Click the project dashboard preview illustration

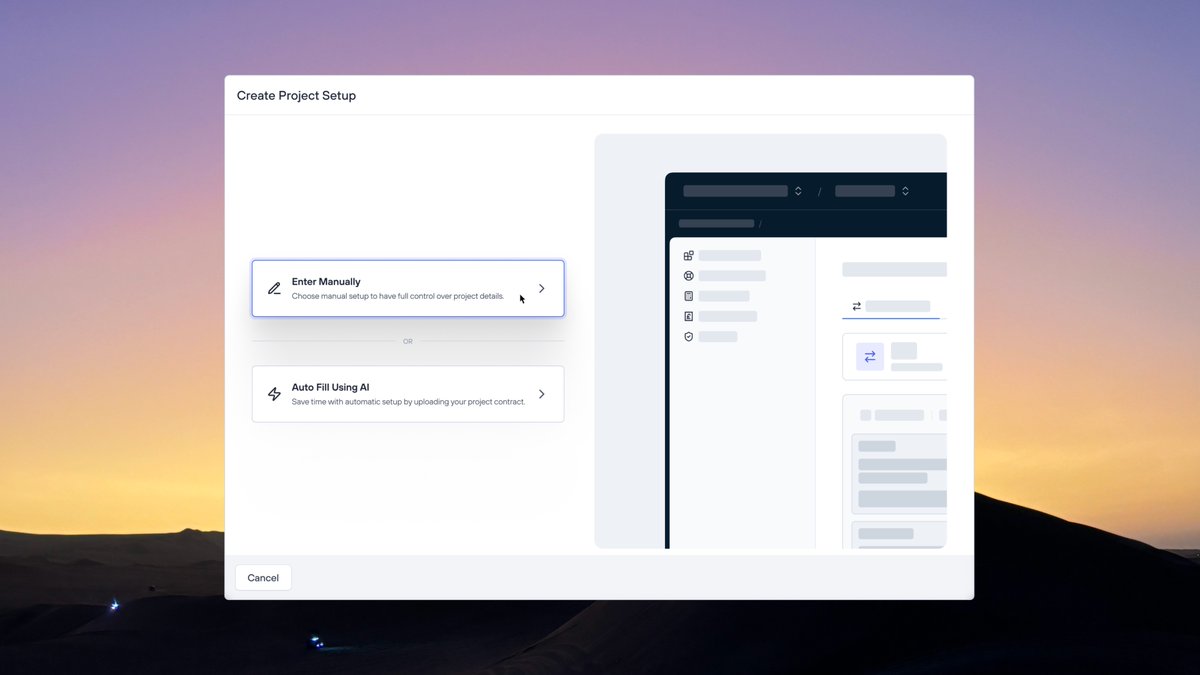[x=770, y=341]
